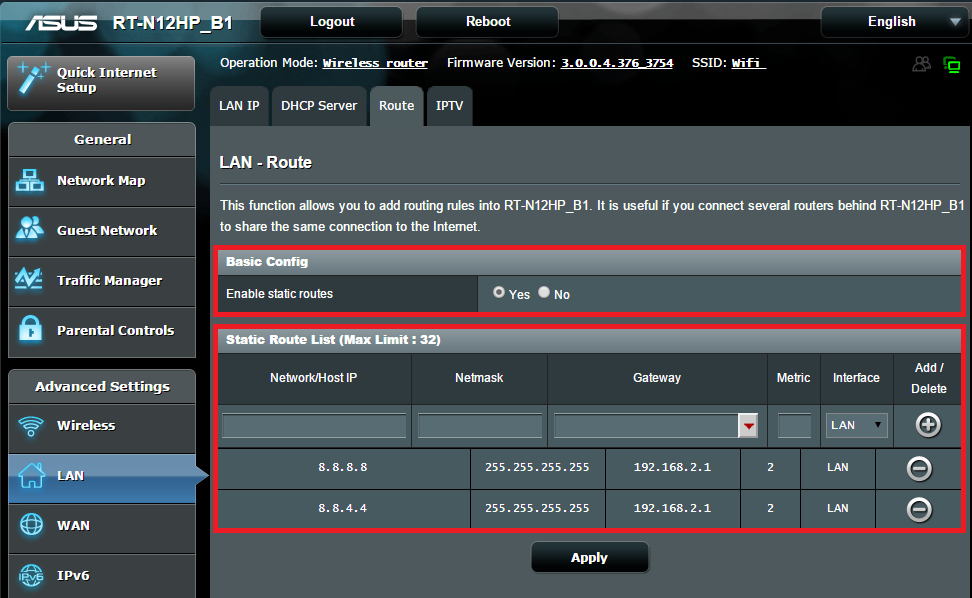The width and height of the screenshot is (972, 598).
Task: Switch to the LAN IP tab
Action: point(239,106)
